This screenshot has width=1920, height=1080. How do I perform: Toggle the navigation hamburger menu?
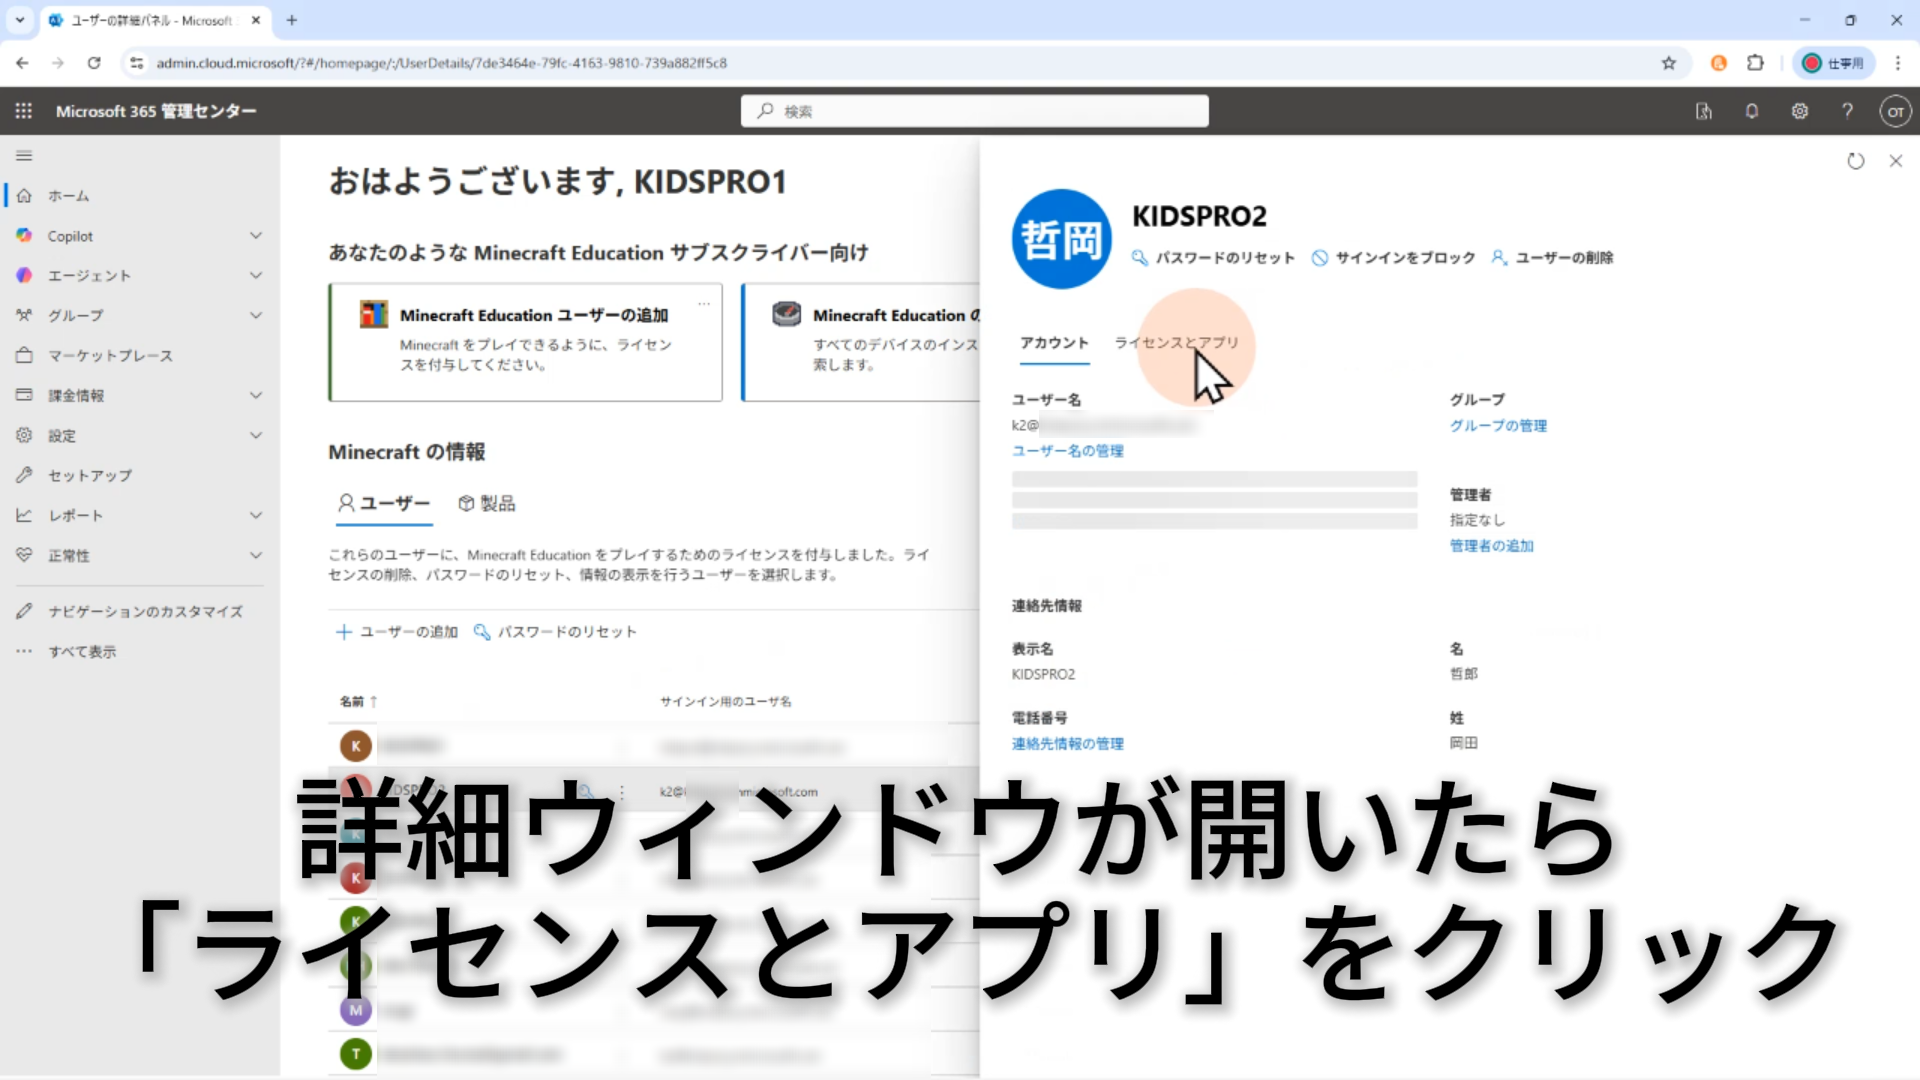[24, 156]
